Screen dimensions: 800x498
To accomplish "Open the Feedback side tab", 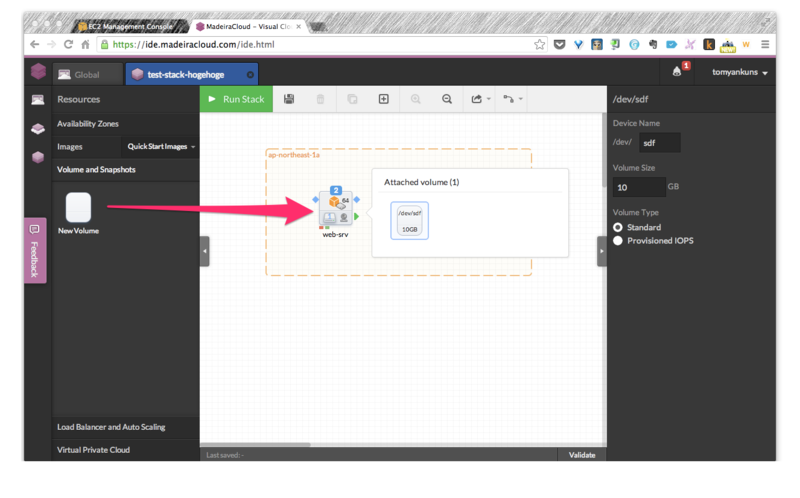I will pyautogui.click(x=35, y=251).
